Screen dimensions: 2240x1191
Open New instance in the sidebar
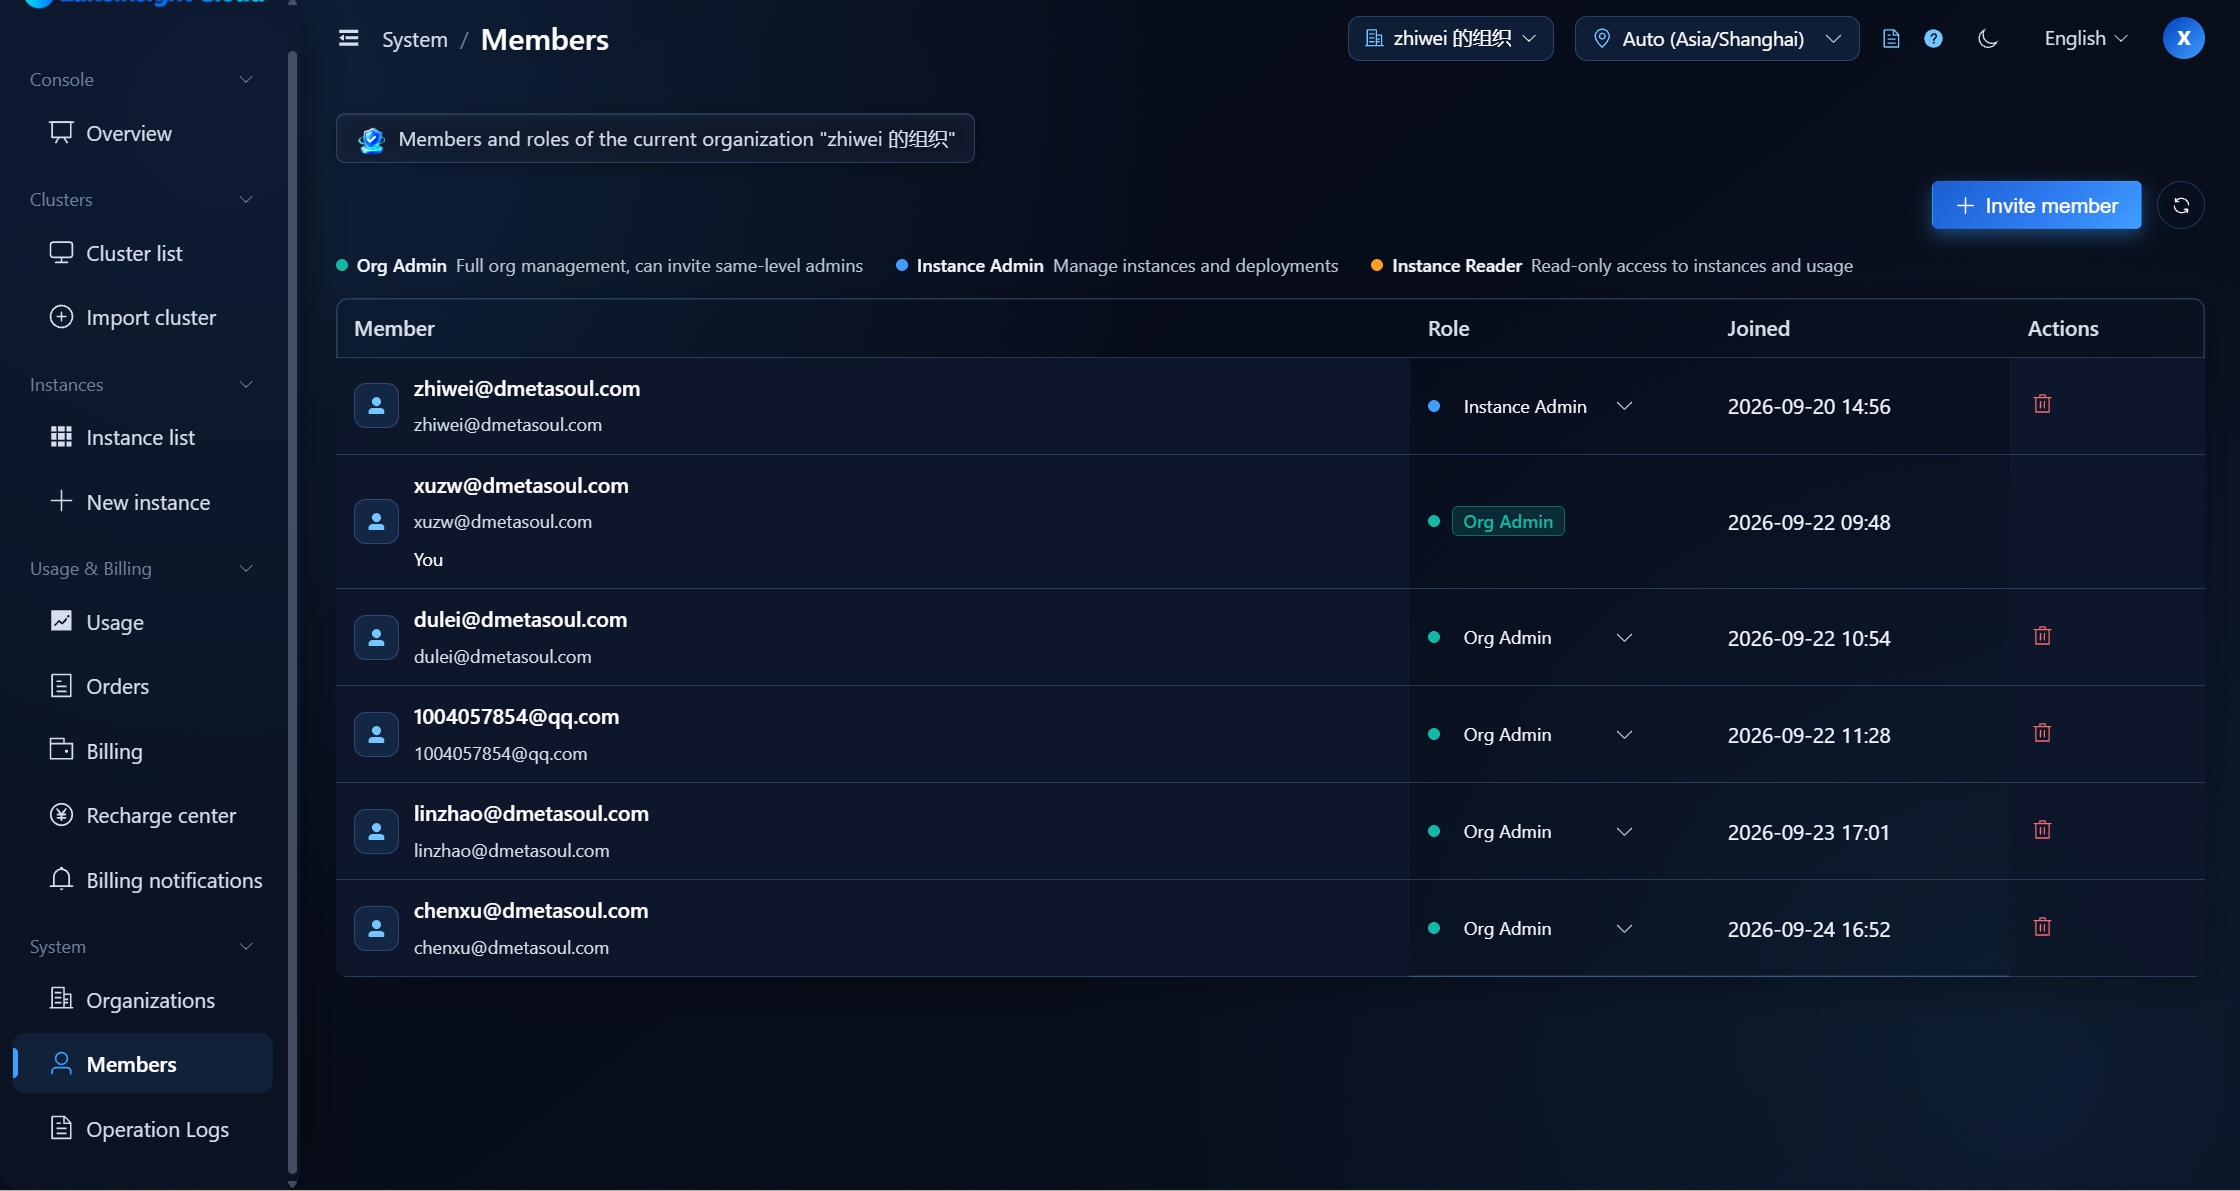pos(142,502)
